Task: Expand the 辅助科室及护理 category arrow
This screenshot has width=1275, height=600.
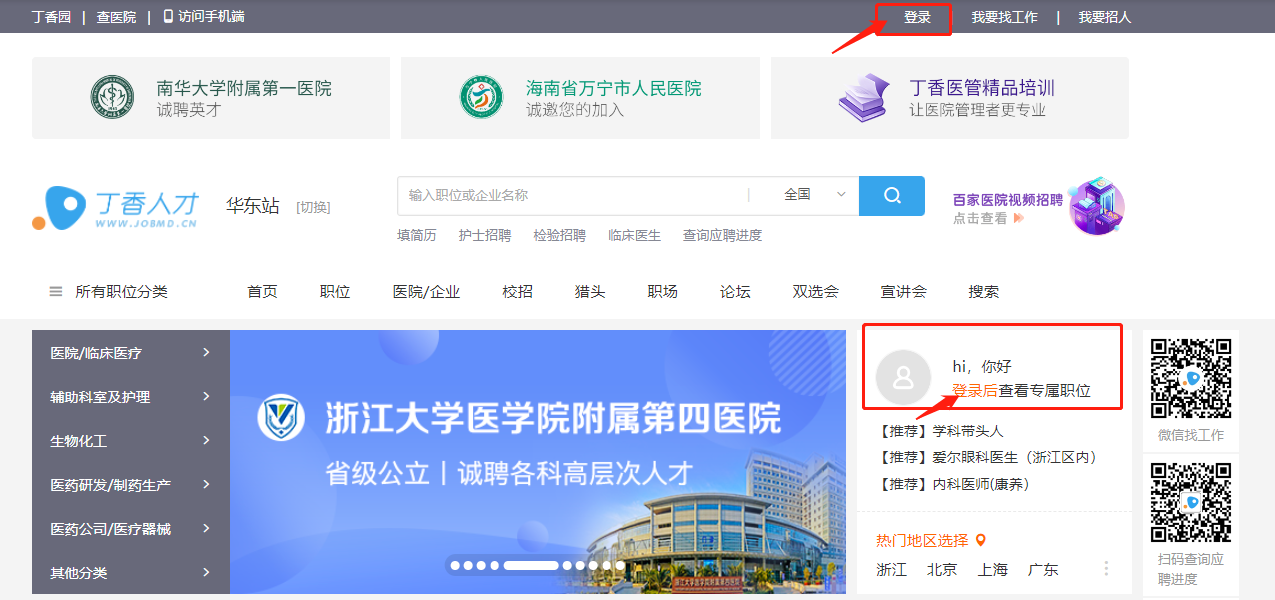Action: tap(206, 396)
